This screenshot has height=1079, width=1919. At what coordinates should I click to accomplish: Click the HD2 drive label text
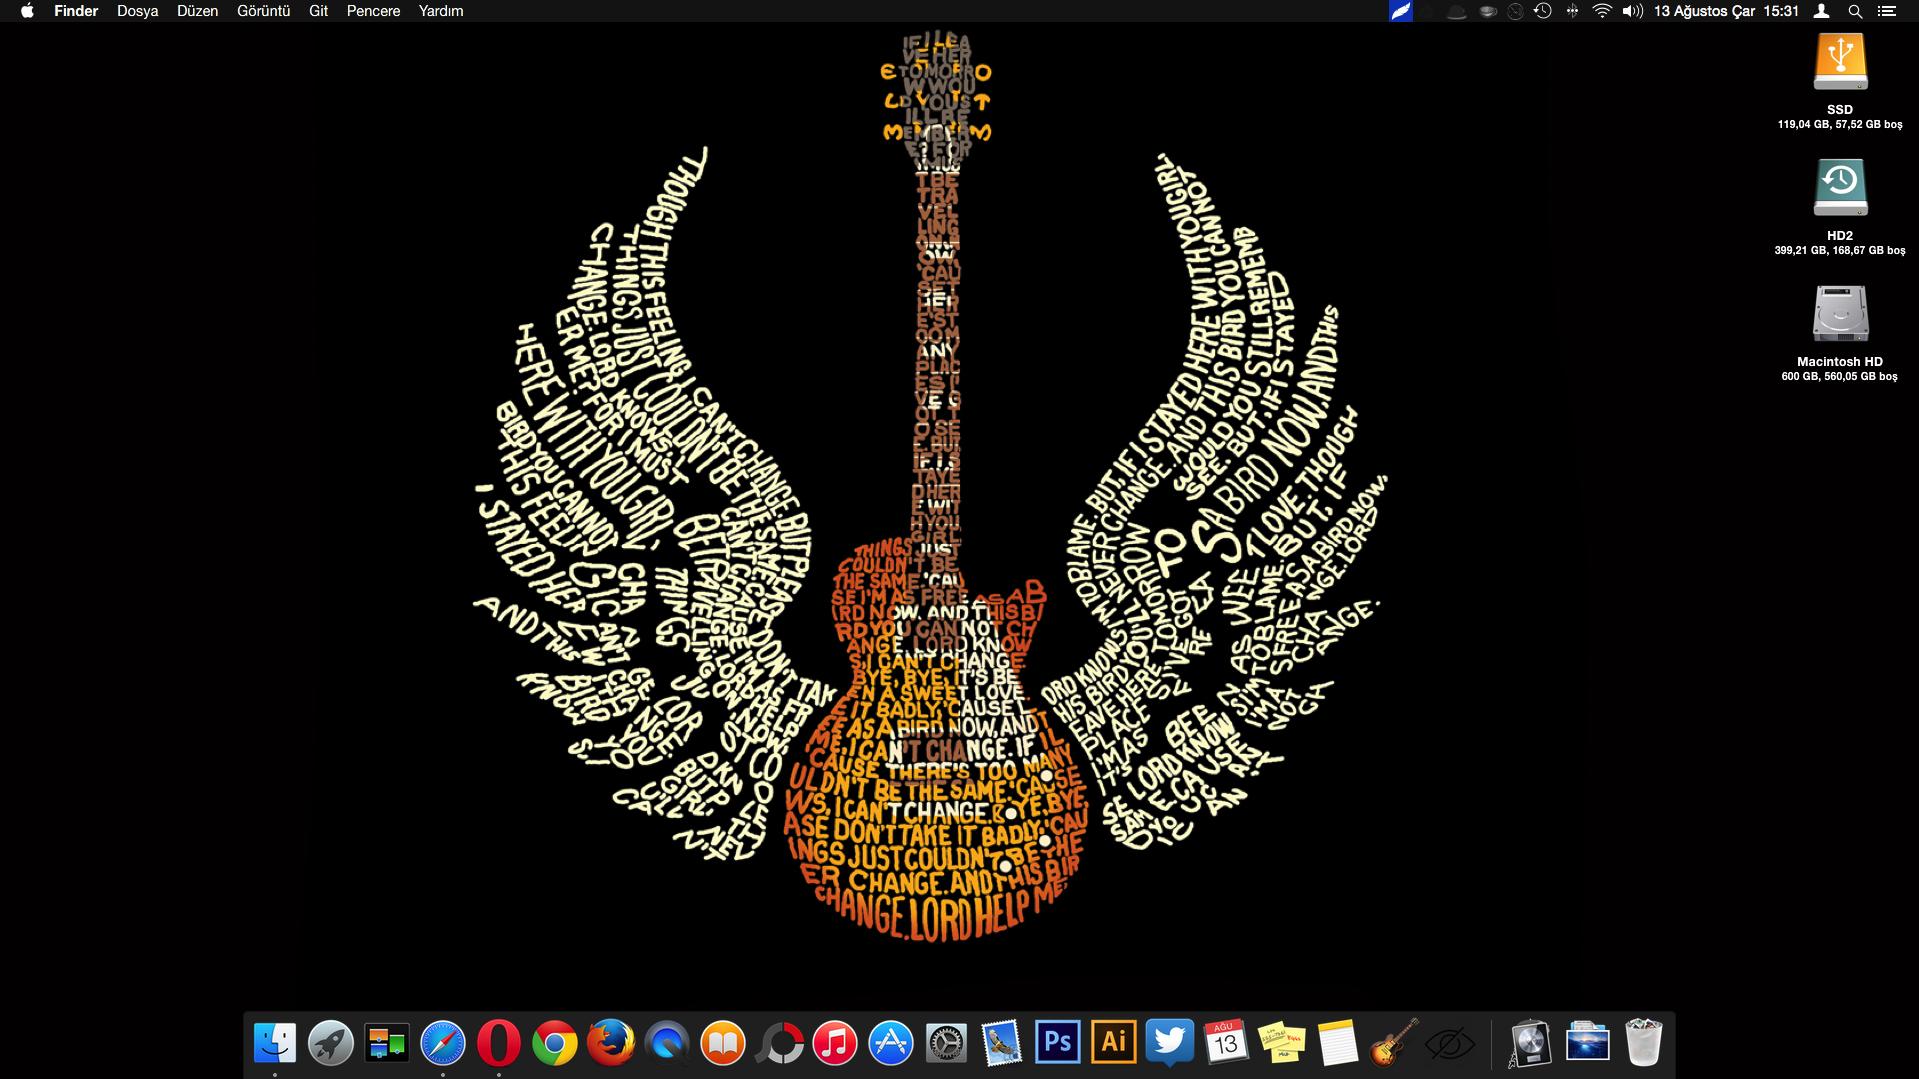1840,235
